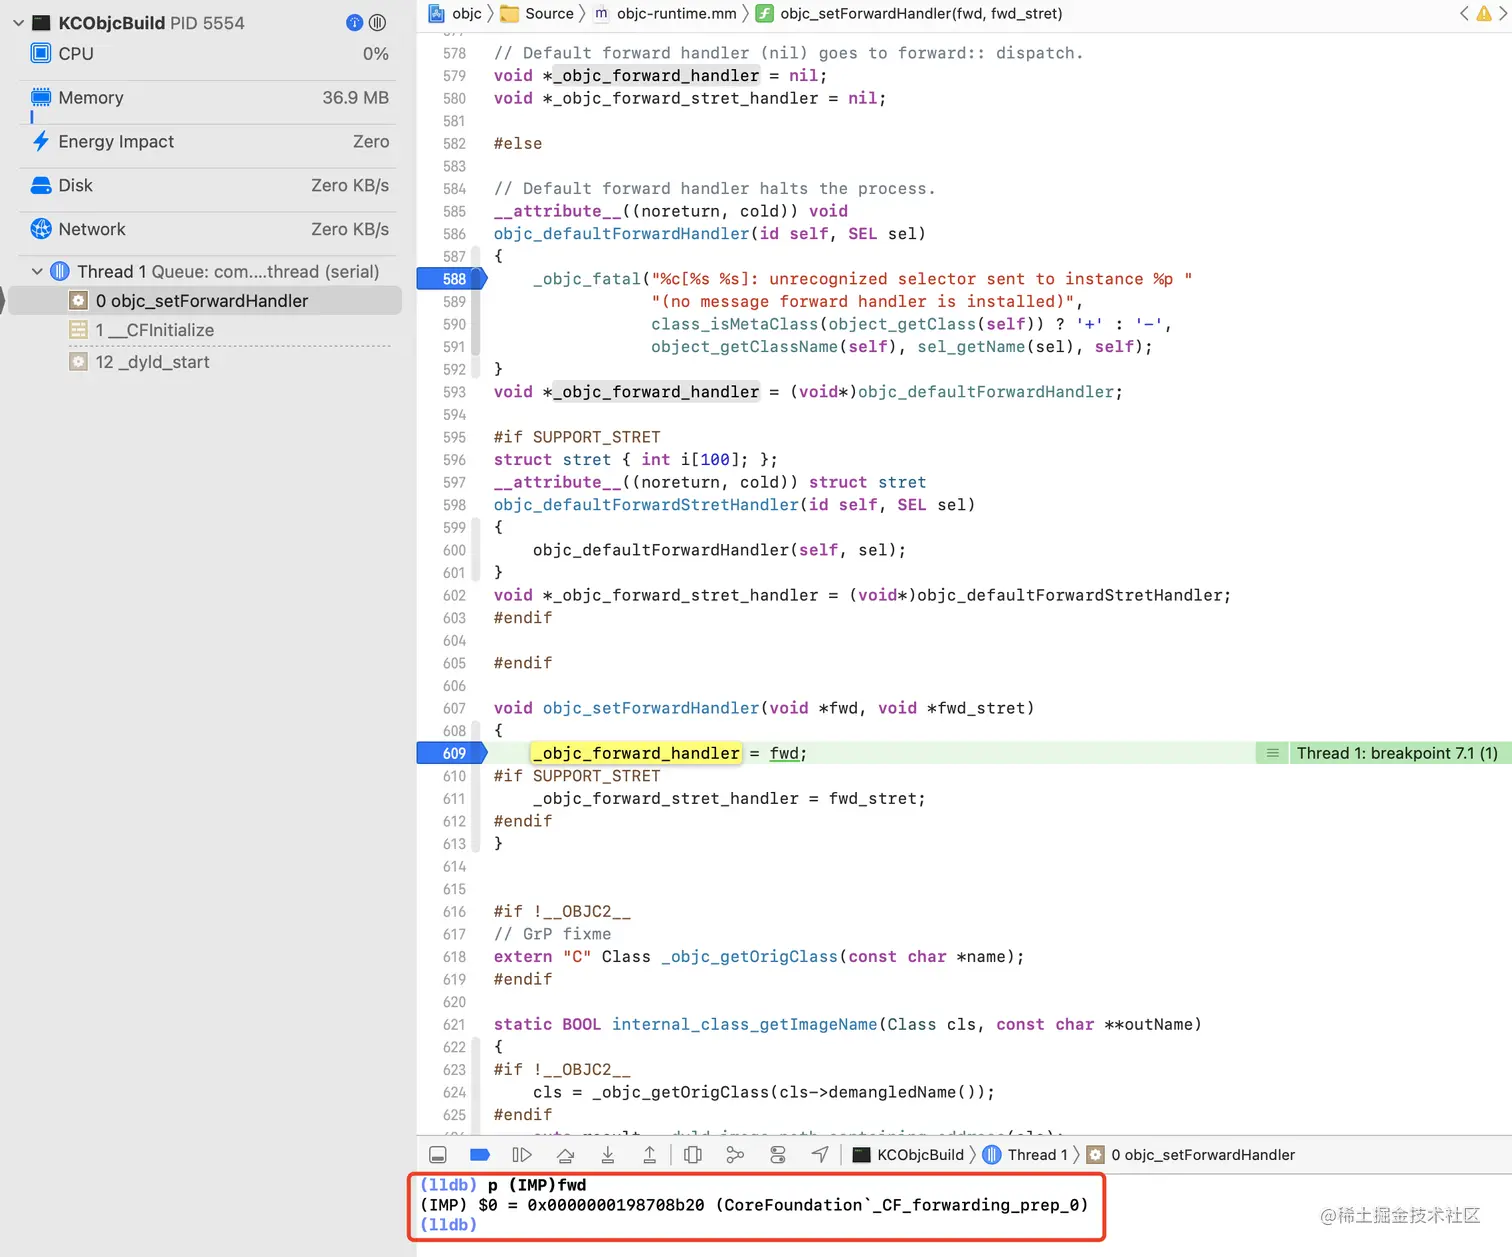Screen dimensions: 1512x1257
Task: Click the Thread 1 breakpoint 7.1 annotation
Action: coord(1397,753)
